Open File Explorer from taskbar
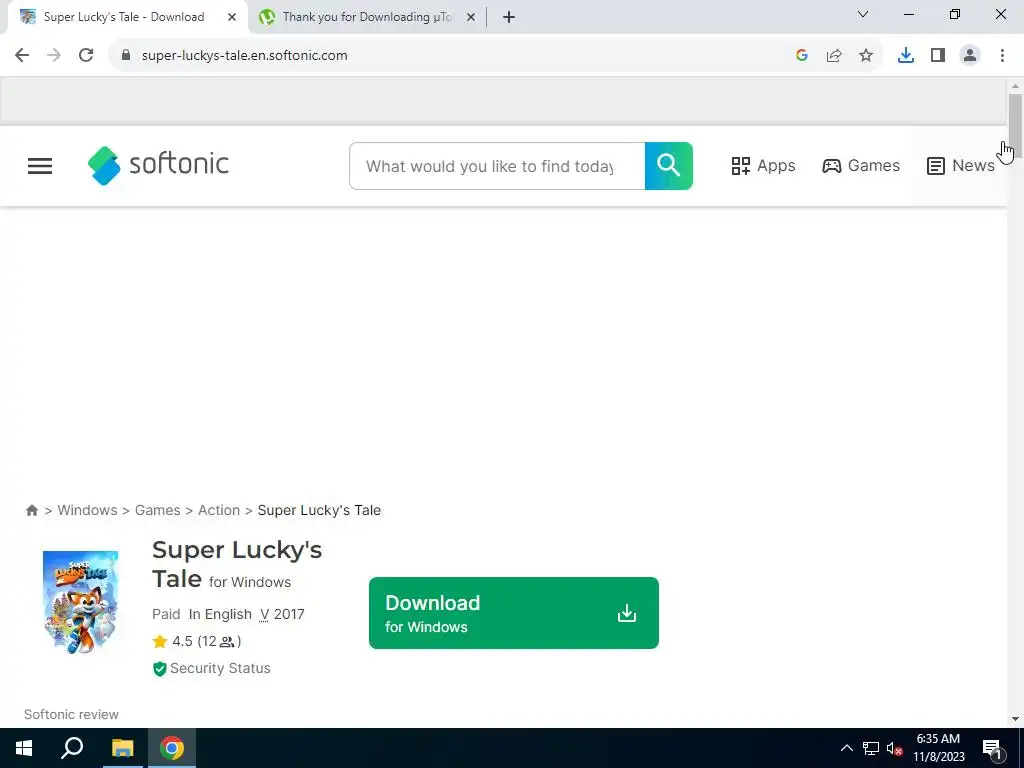Image resolution: width=1024 pixels, height=768 pixels. pyautogui.click(x=122, y=748)
